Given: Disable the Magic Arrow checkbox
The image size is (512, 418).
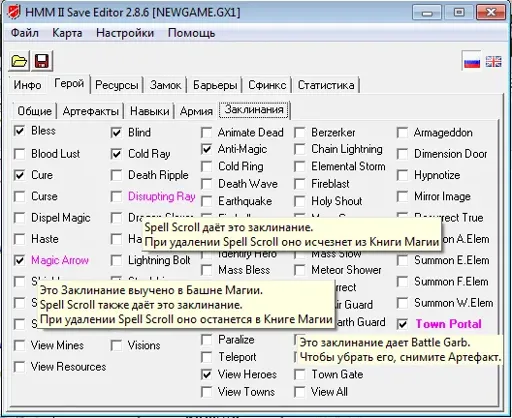Looking at the screenshot, I should [x=19, y=260].
